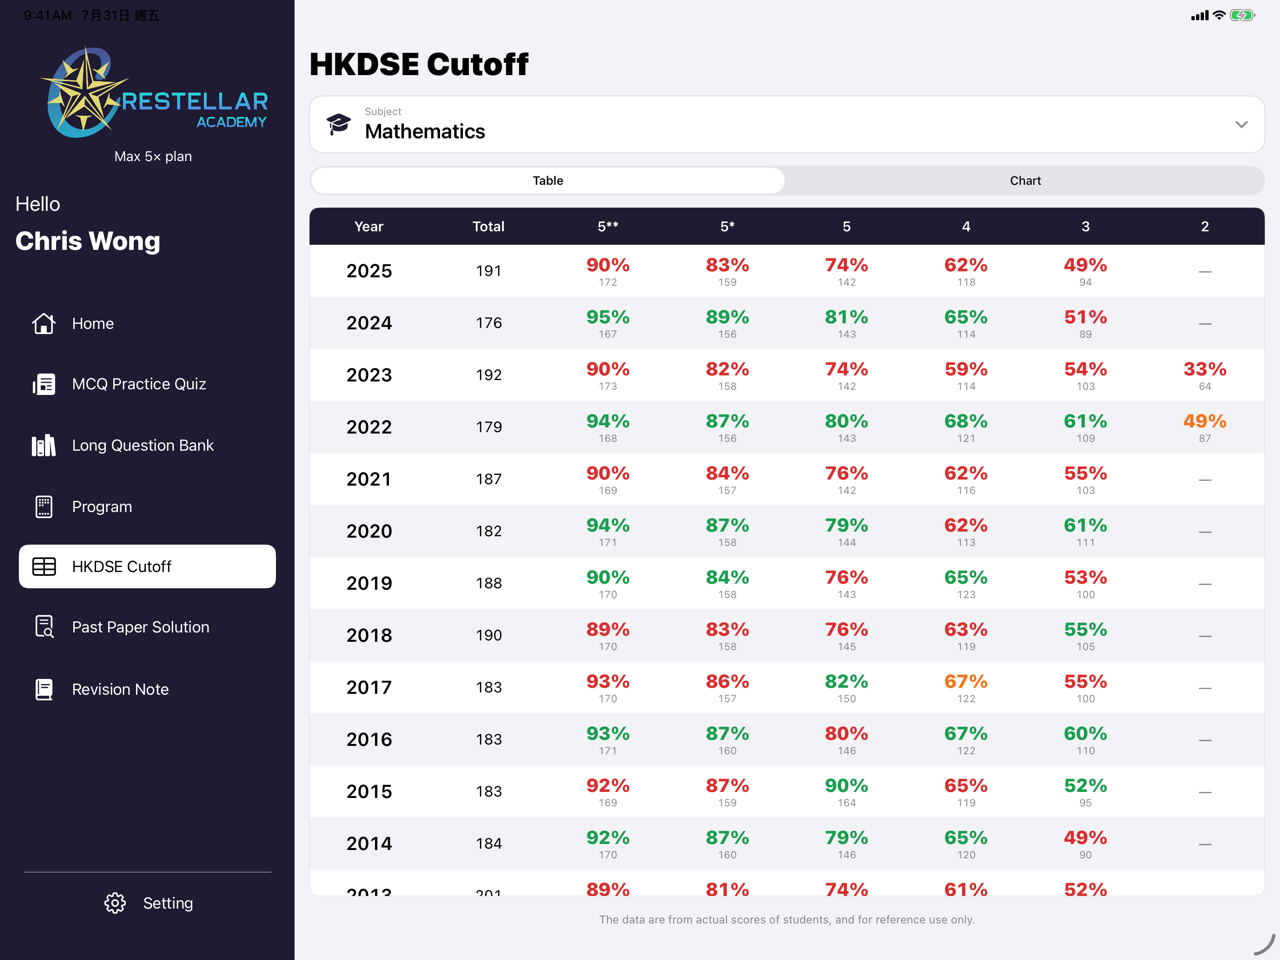Click the level 2 column header
The width and height of the screenshot is (1280, 960).
coord(1205,227)
